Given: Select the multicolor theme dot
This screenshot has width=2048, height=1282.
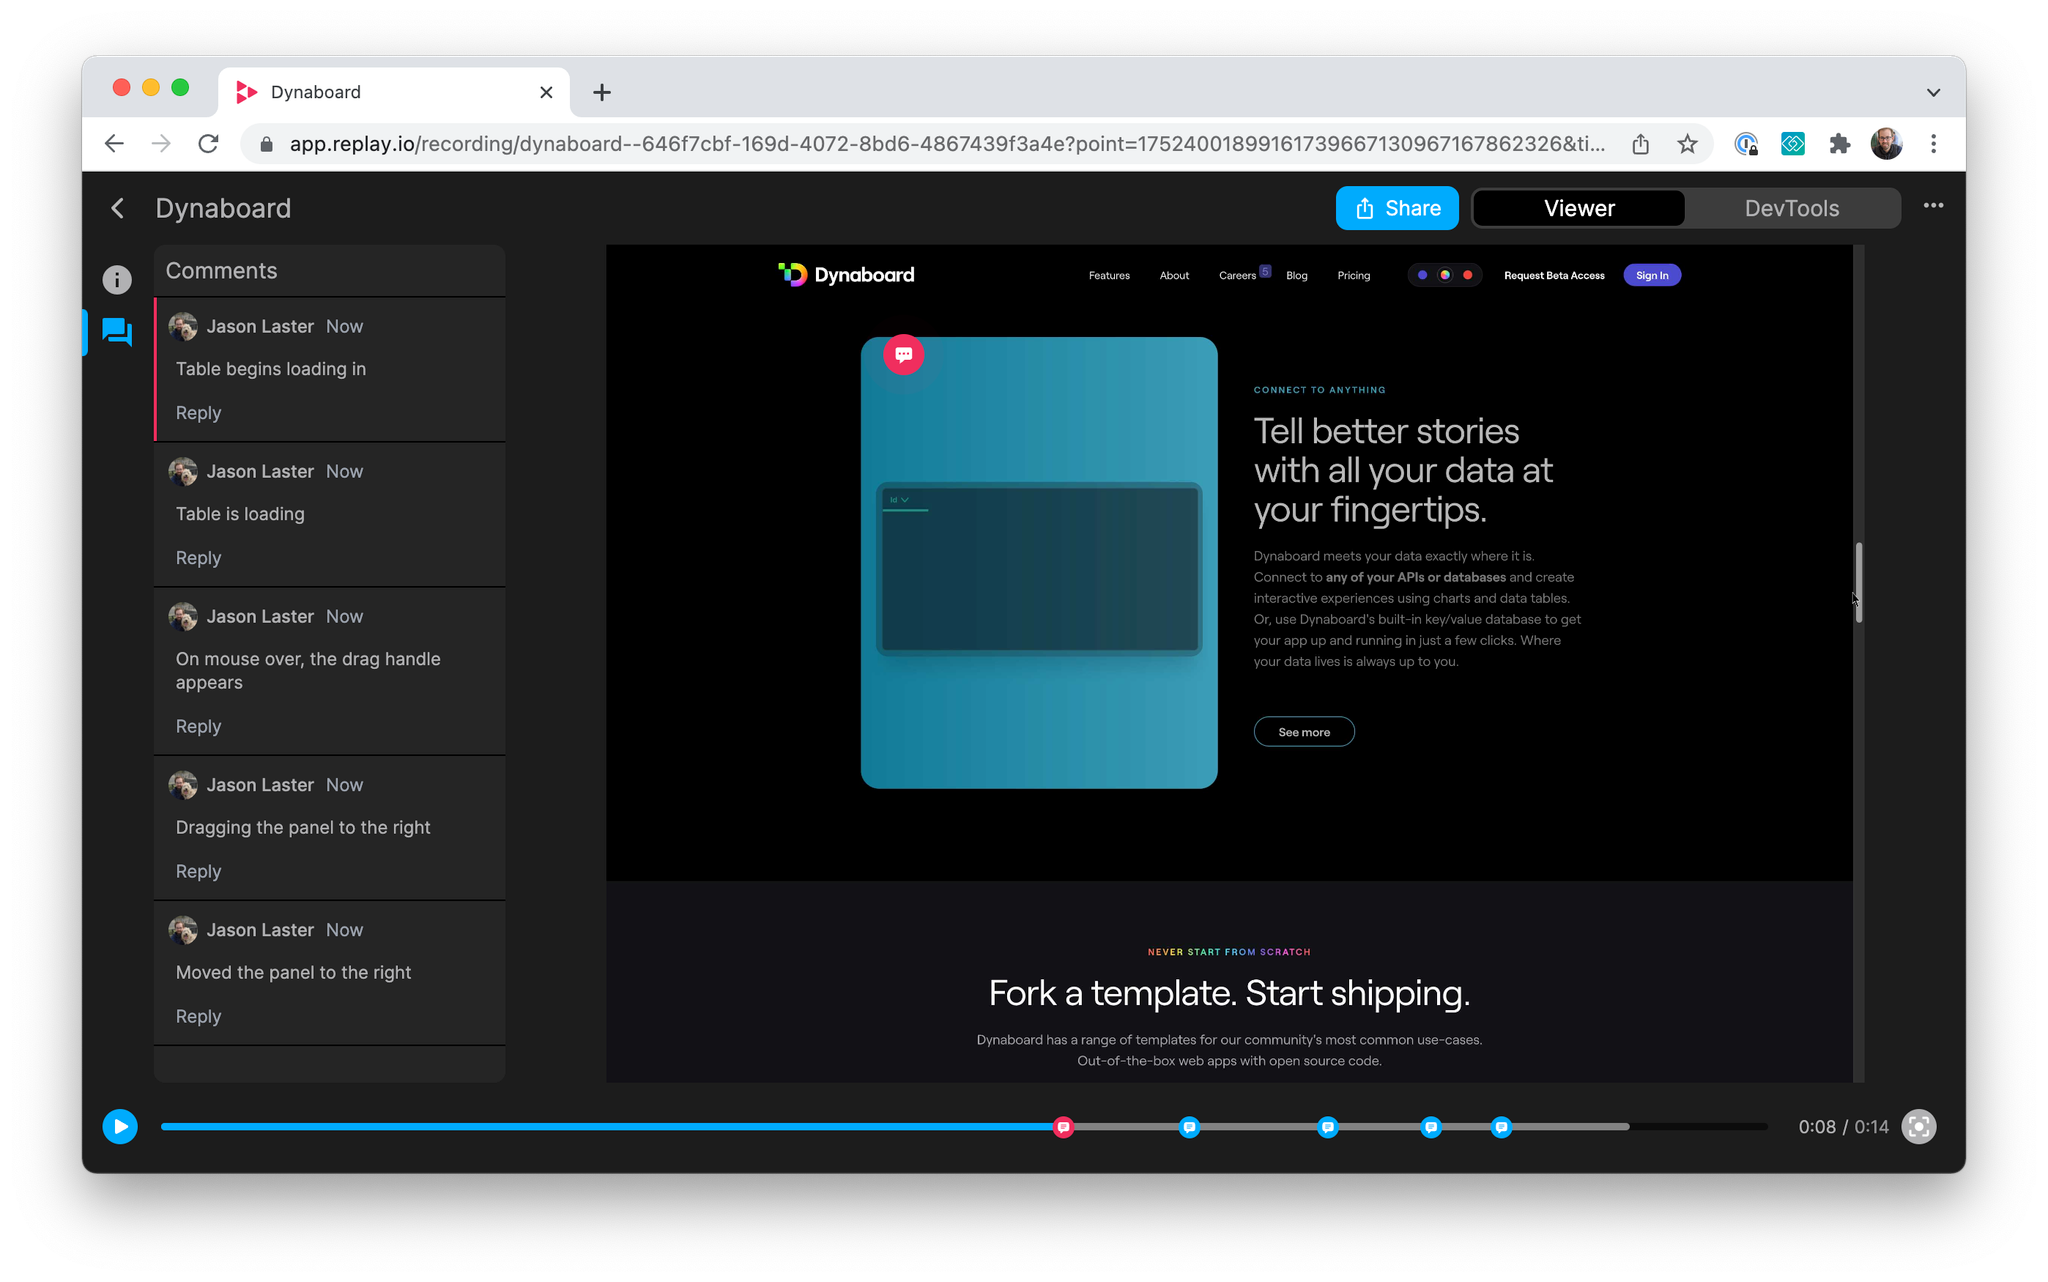Looking at the screenshot, I should click(x=1444, y=275).
